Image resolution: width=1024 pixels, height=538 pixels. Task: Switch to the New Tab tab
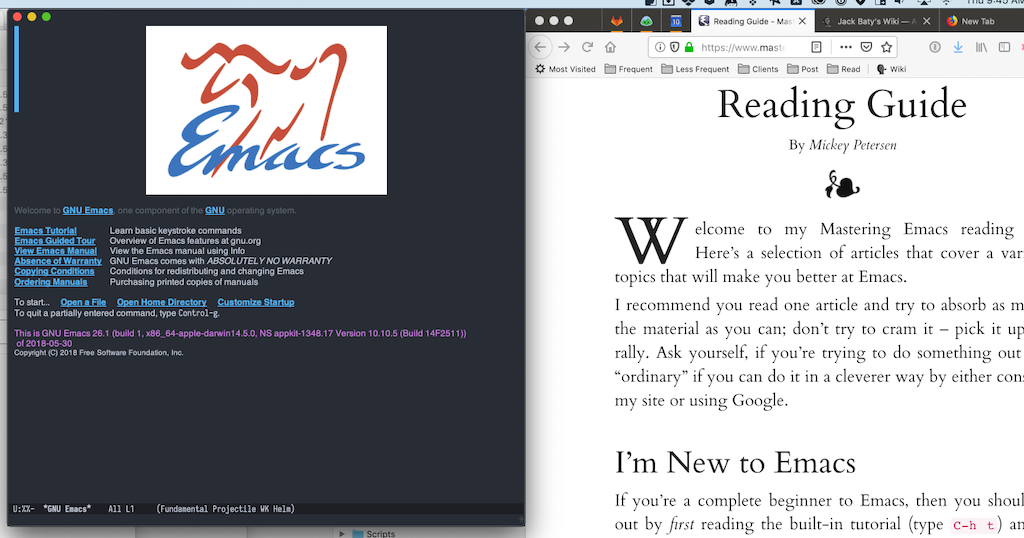pos(978,21)
